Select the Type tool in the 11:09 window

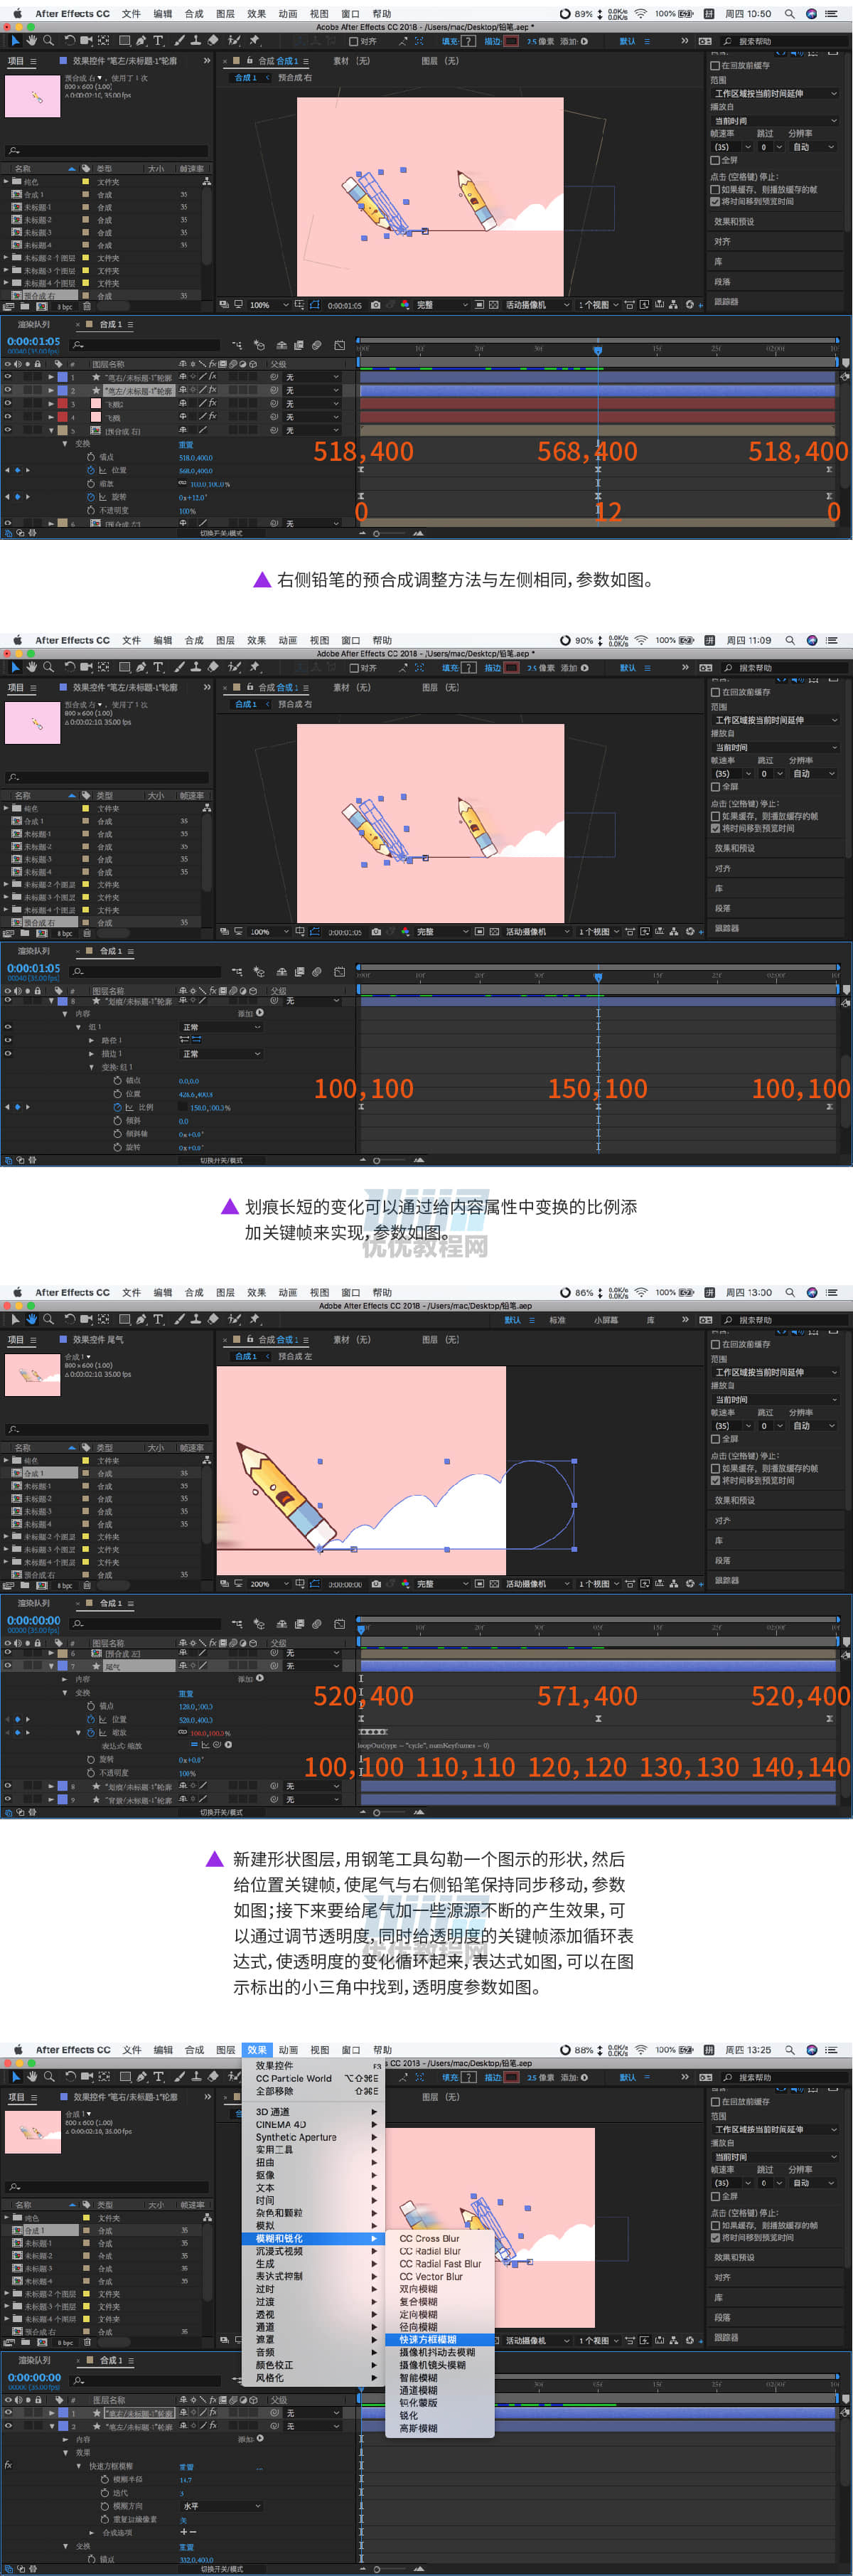[x=158, y=667]
